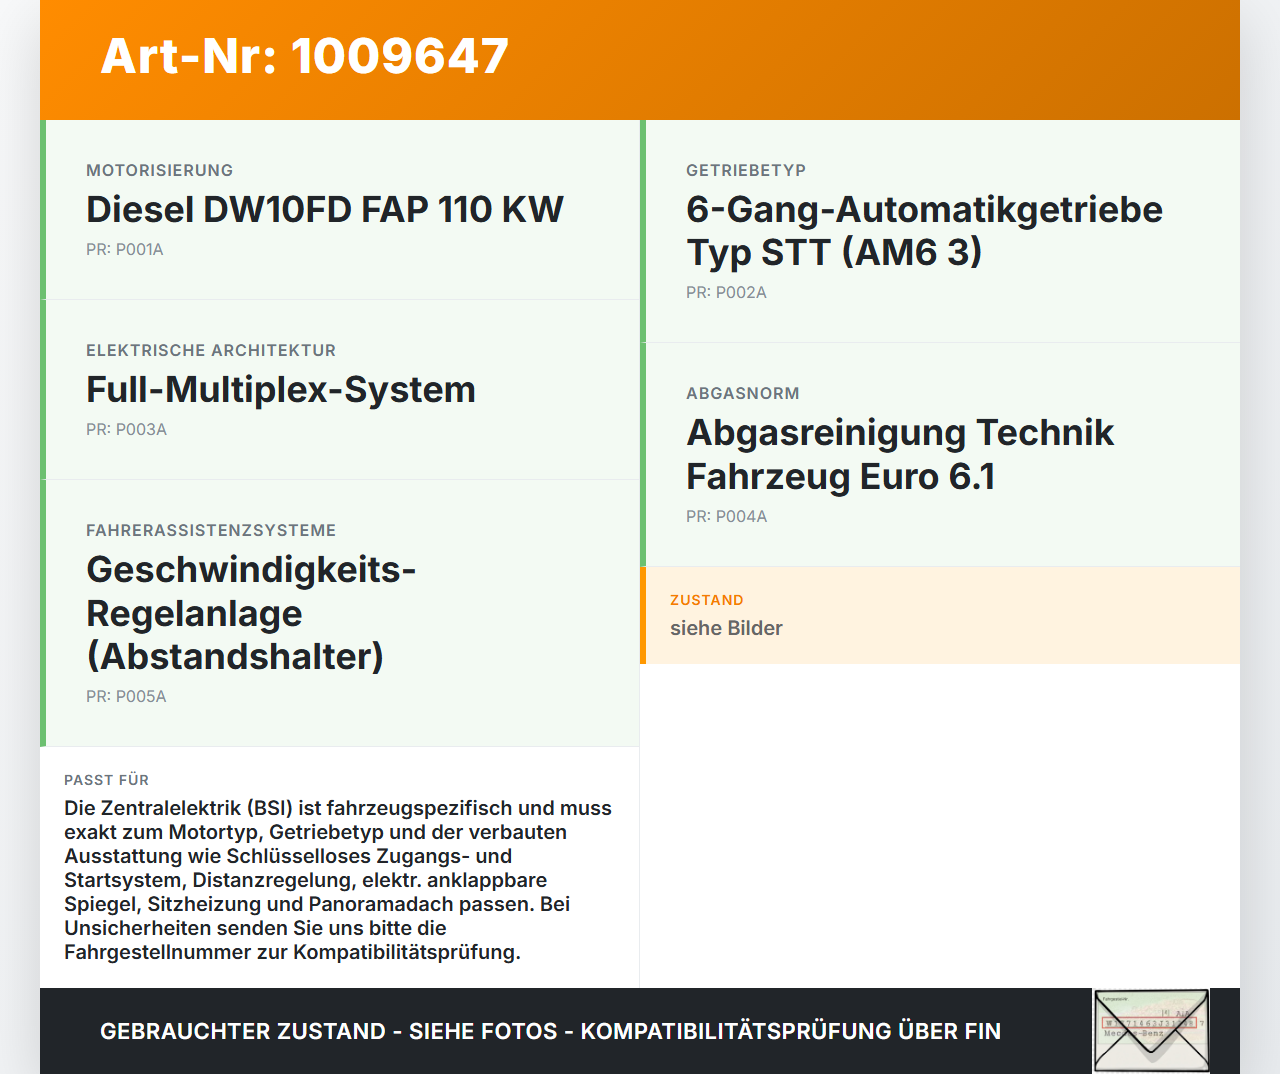The height and width of the screenshot is (1074, 1280).
Task: Click the FAHRERASSISTENZSYSTEME label
Action: (211, 530)
